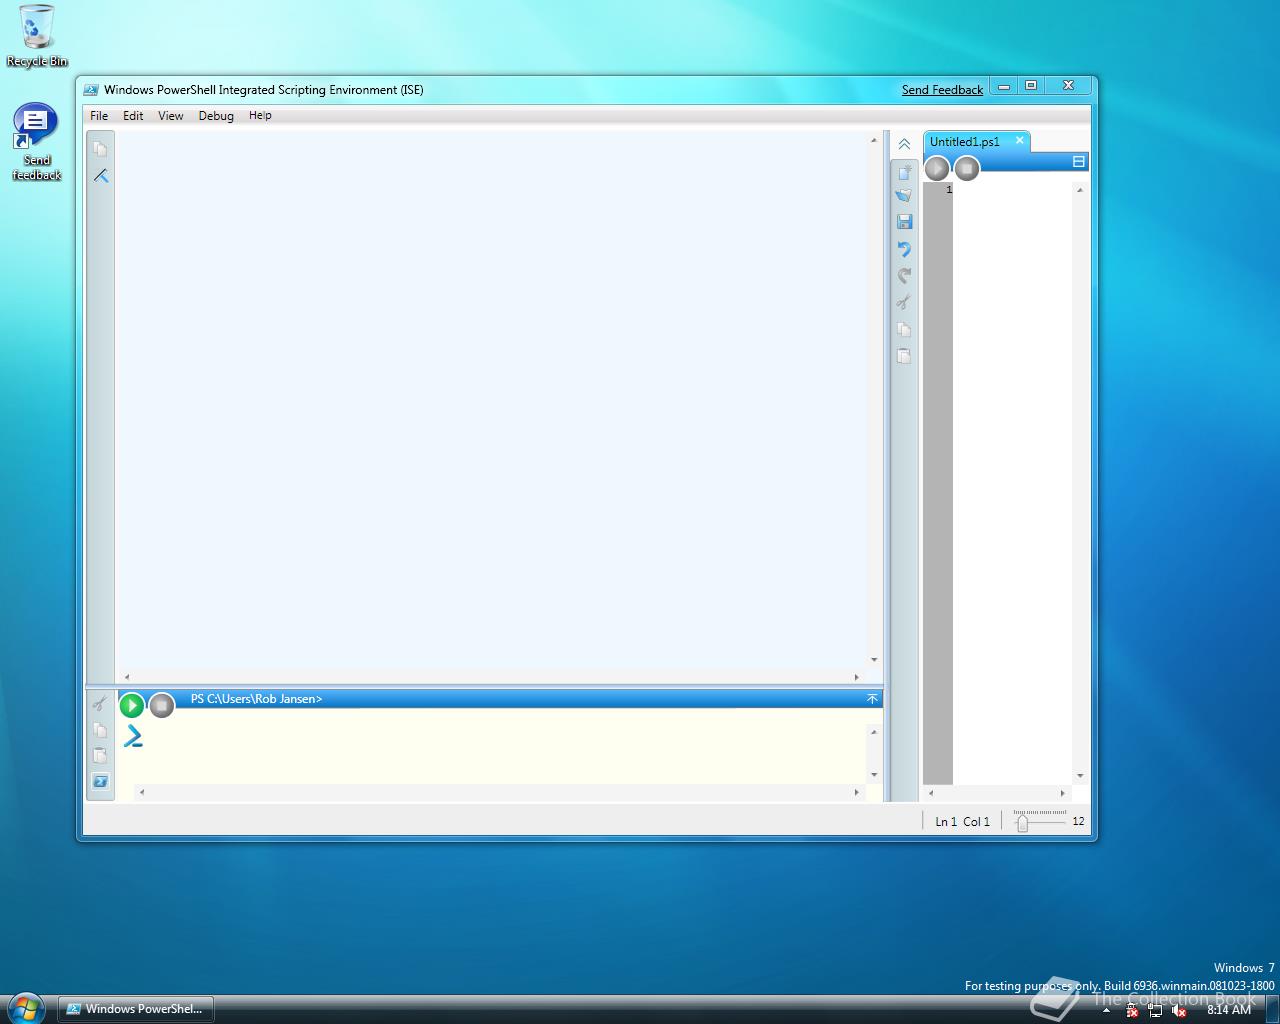Open the Debug menu
The image size is (1280, 1024).
pos(216,116)
